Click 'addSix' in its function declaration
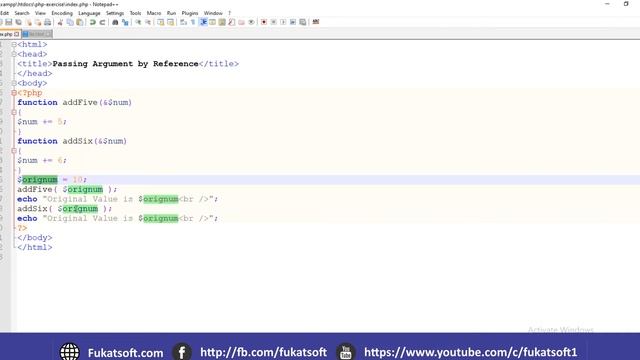Image resolution: width=640 pixels, height=360 pixels. [x=78, y=141]
